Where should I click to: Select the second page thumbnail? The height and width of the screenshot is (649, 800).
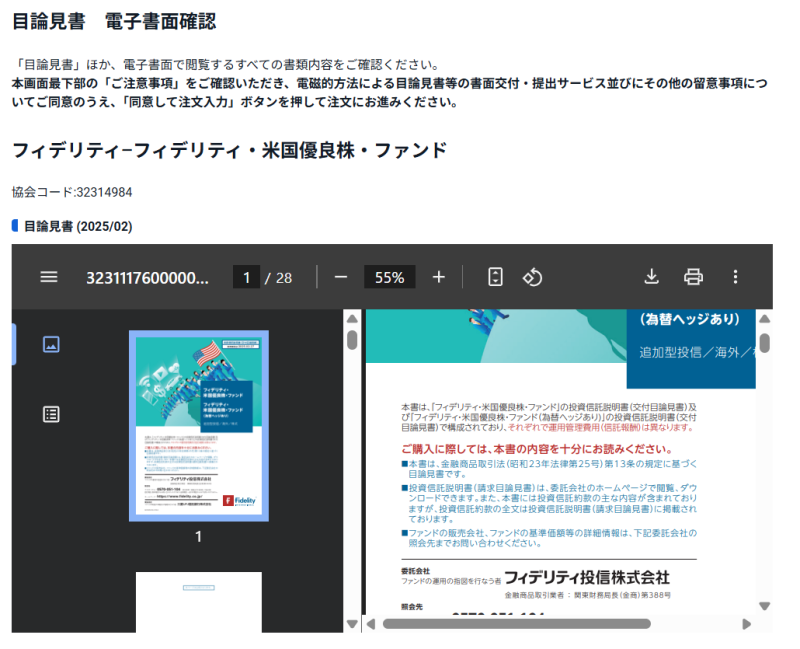[199, 602]
